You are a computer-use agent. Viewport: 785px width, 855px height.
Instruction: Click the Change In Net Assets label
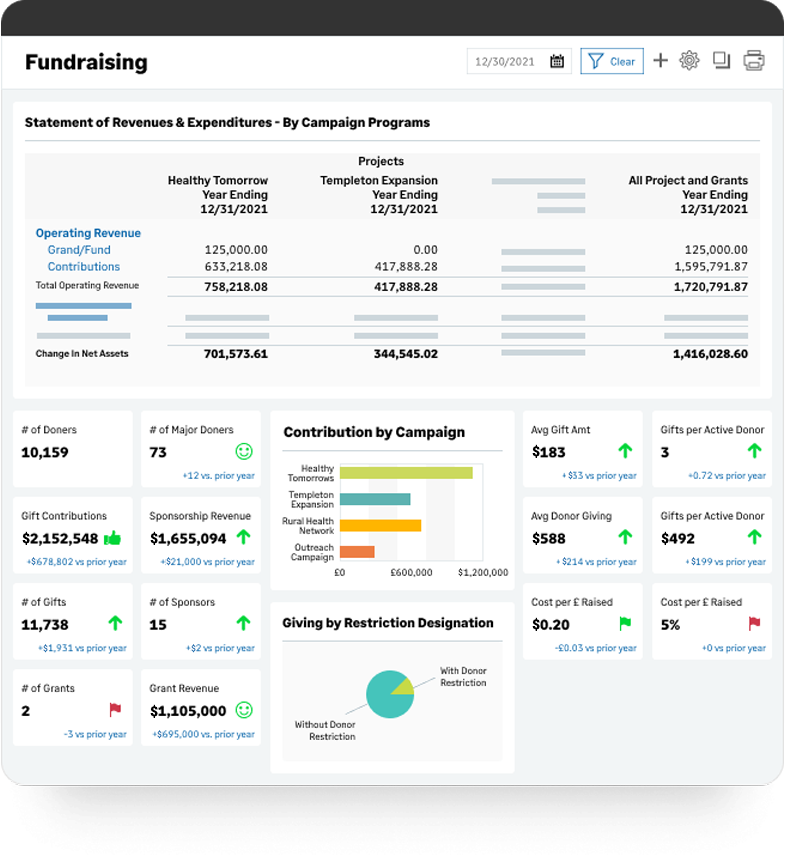(82, 353)
